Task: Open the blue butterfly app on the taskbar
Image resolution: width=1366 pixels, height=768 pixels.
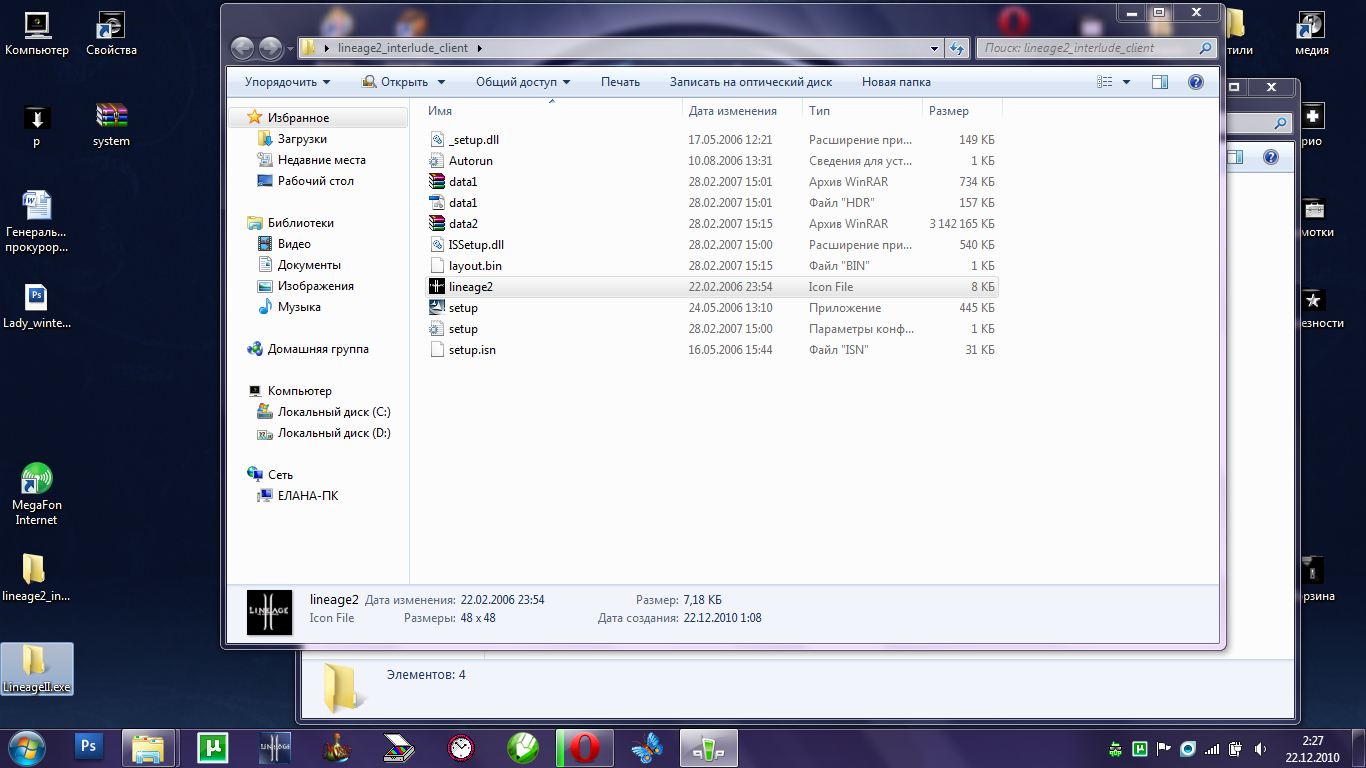Action: pyautogui.click(x=647, y=746)
